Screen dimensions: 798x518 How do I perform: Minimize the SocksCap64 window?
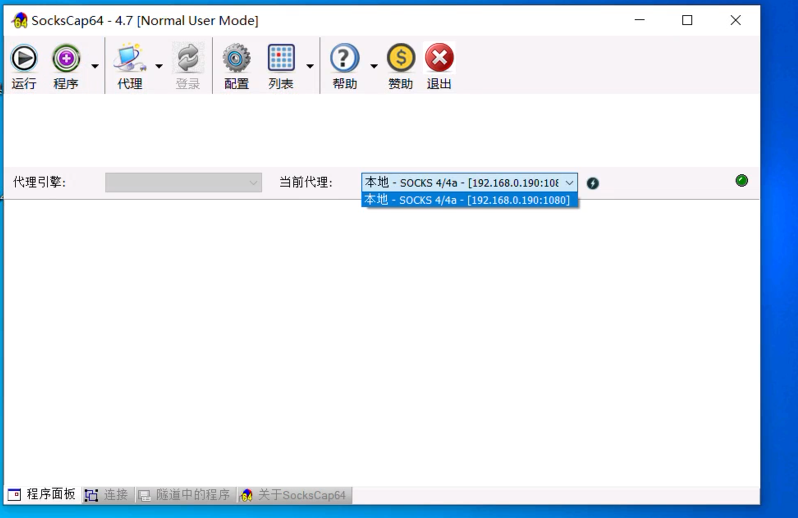pos(640,20)
